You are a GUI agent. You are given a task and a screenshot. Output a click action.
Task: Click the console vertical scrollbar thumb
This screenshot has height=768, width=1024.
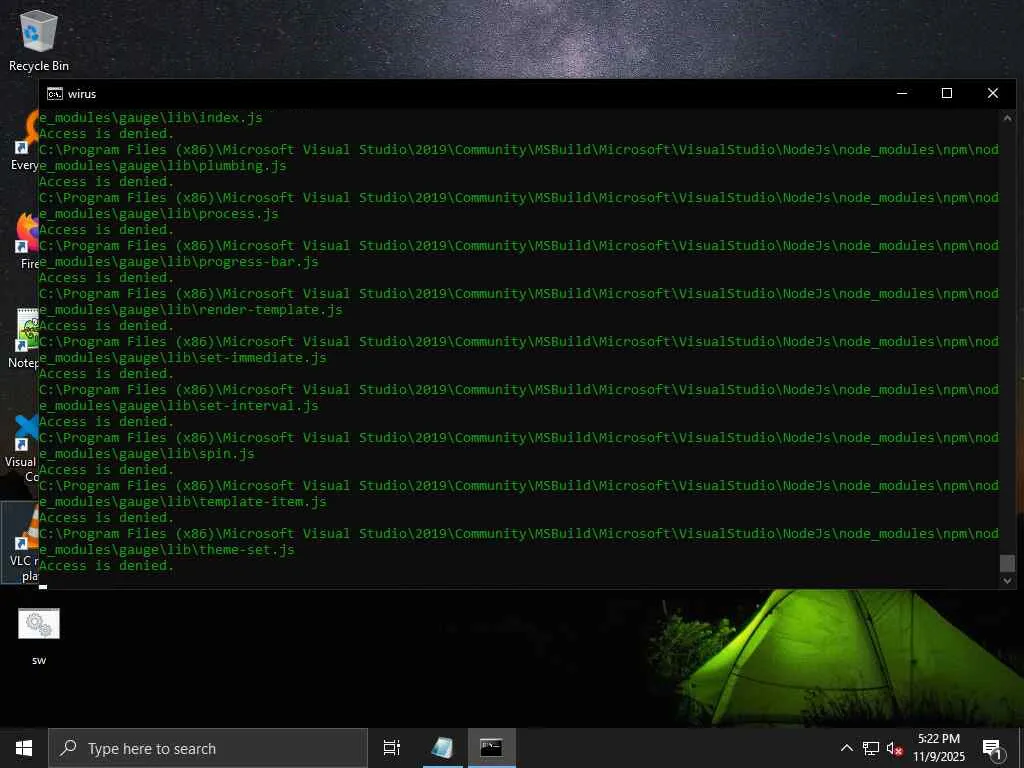click(x=1007, y=563)
